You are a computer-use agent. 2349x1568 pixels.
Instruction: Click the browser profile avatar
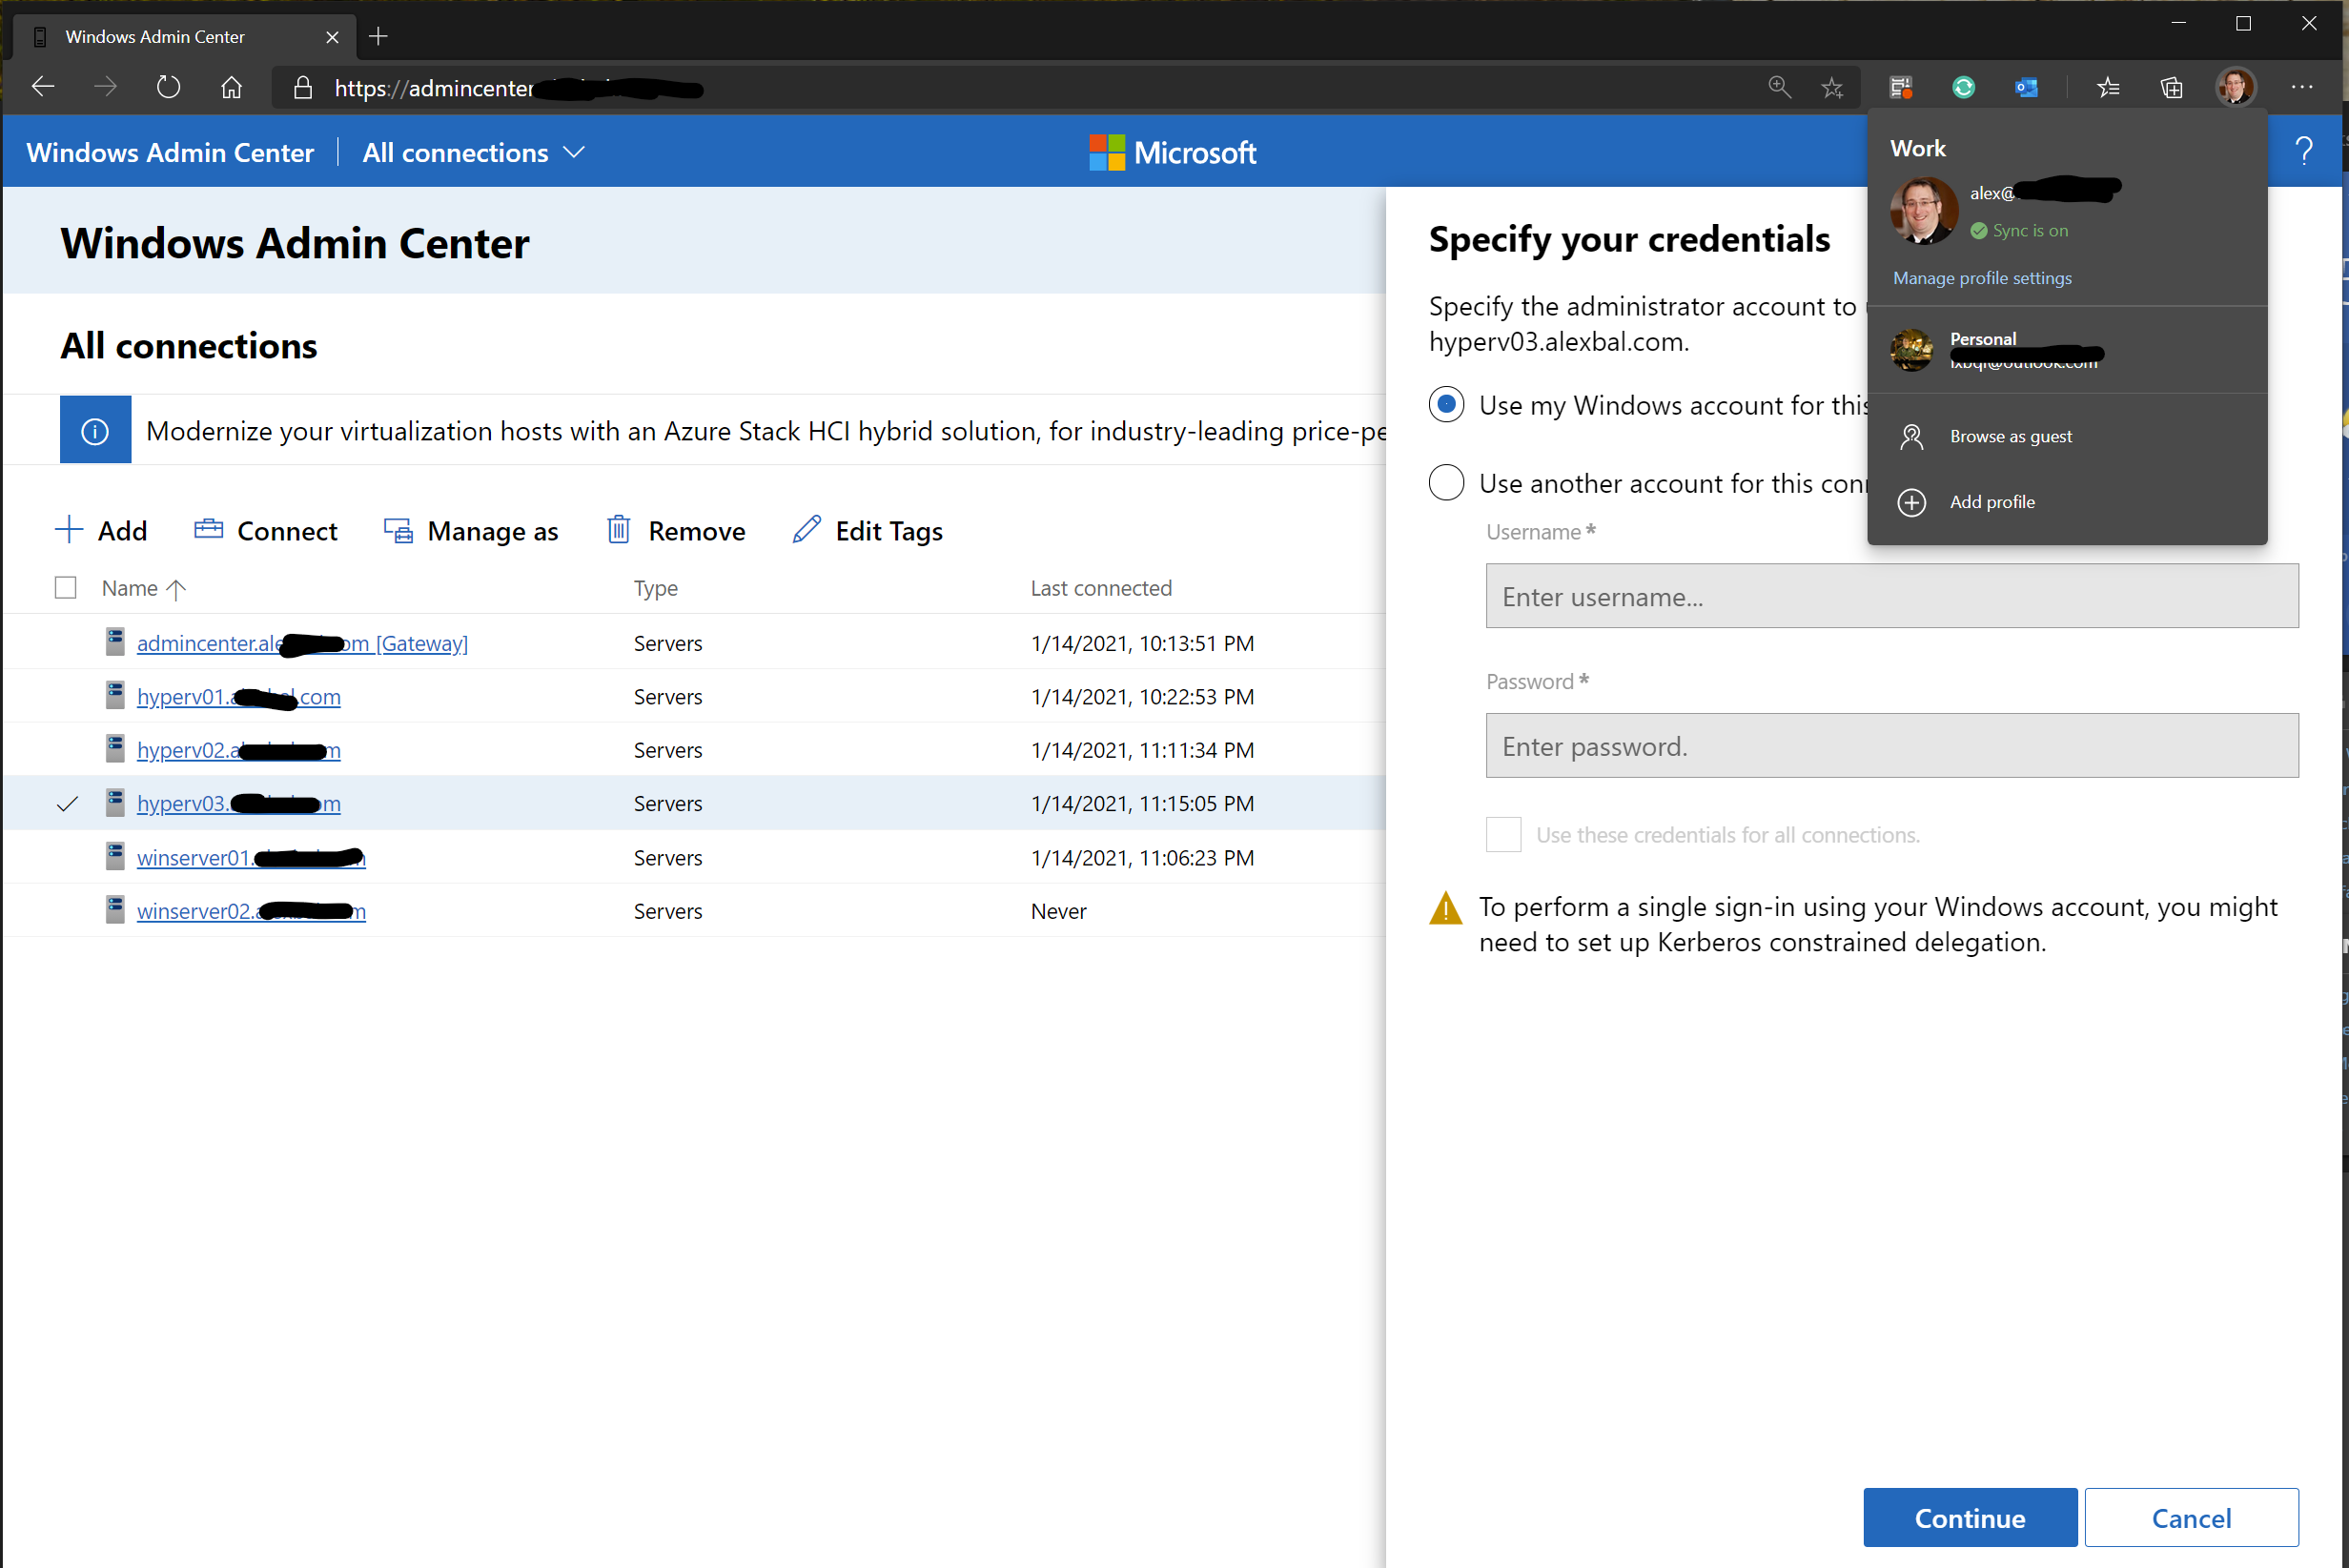pos(2237,87)
